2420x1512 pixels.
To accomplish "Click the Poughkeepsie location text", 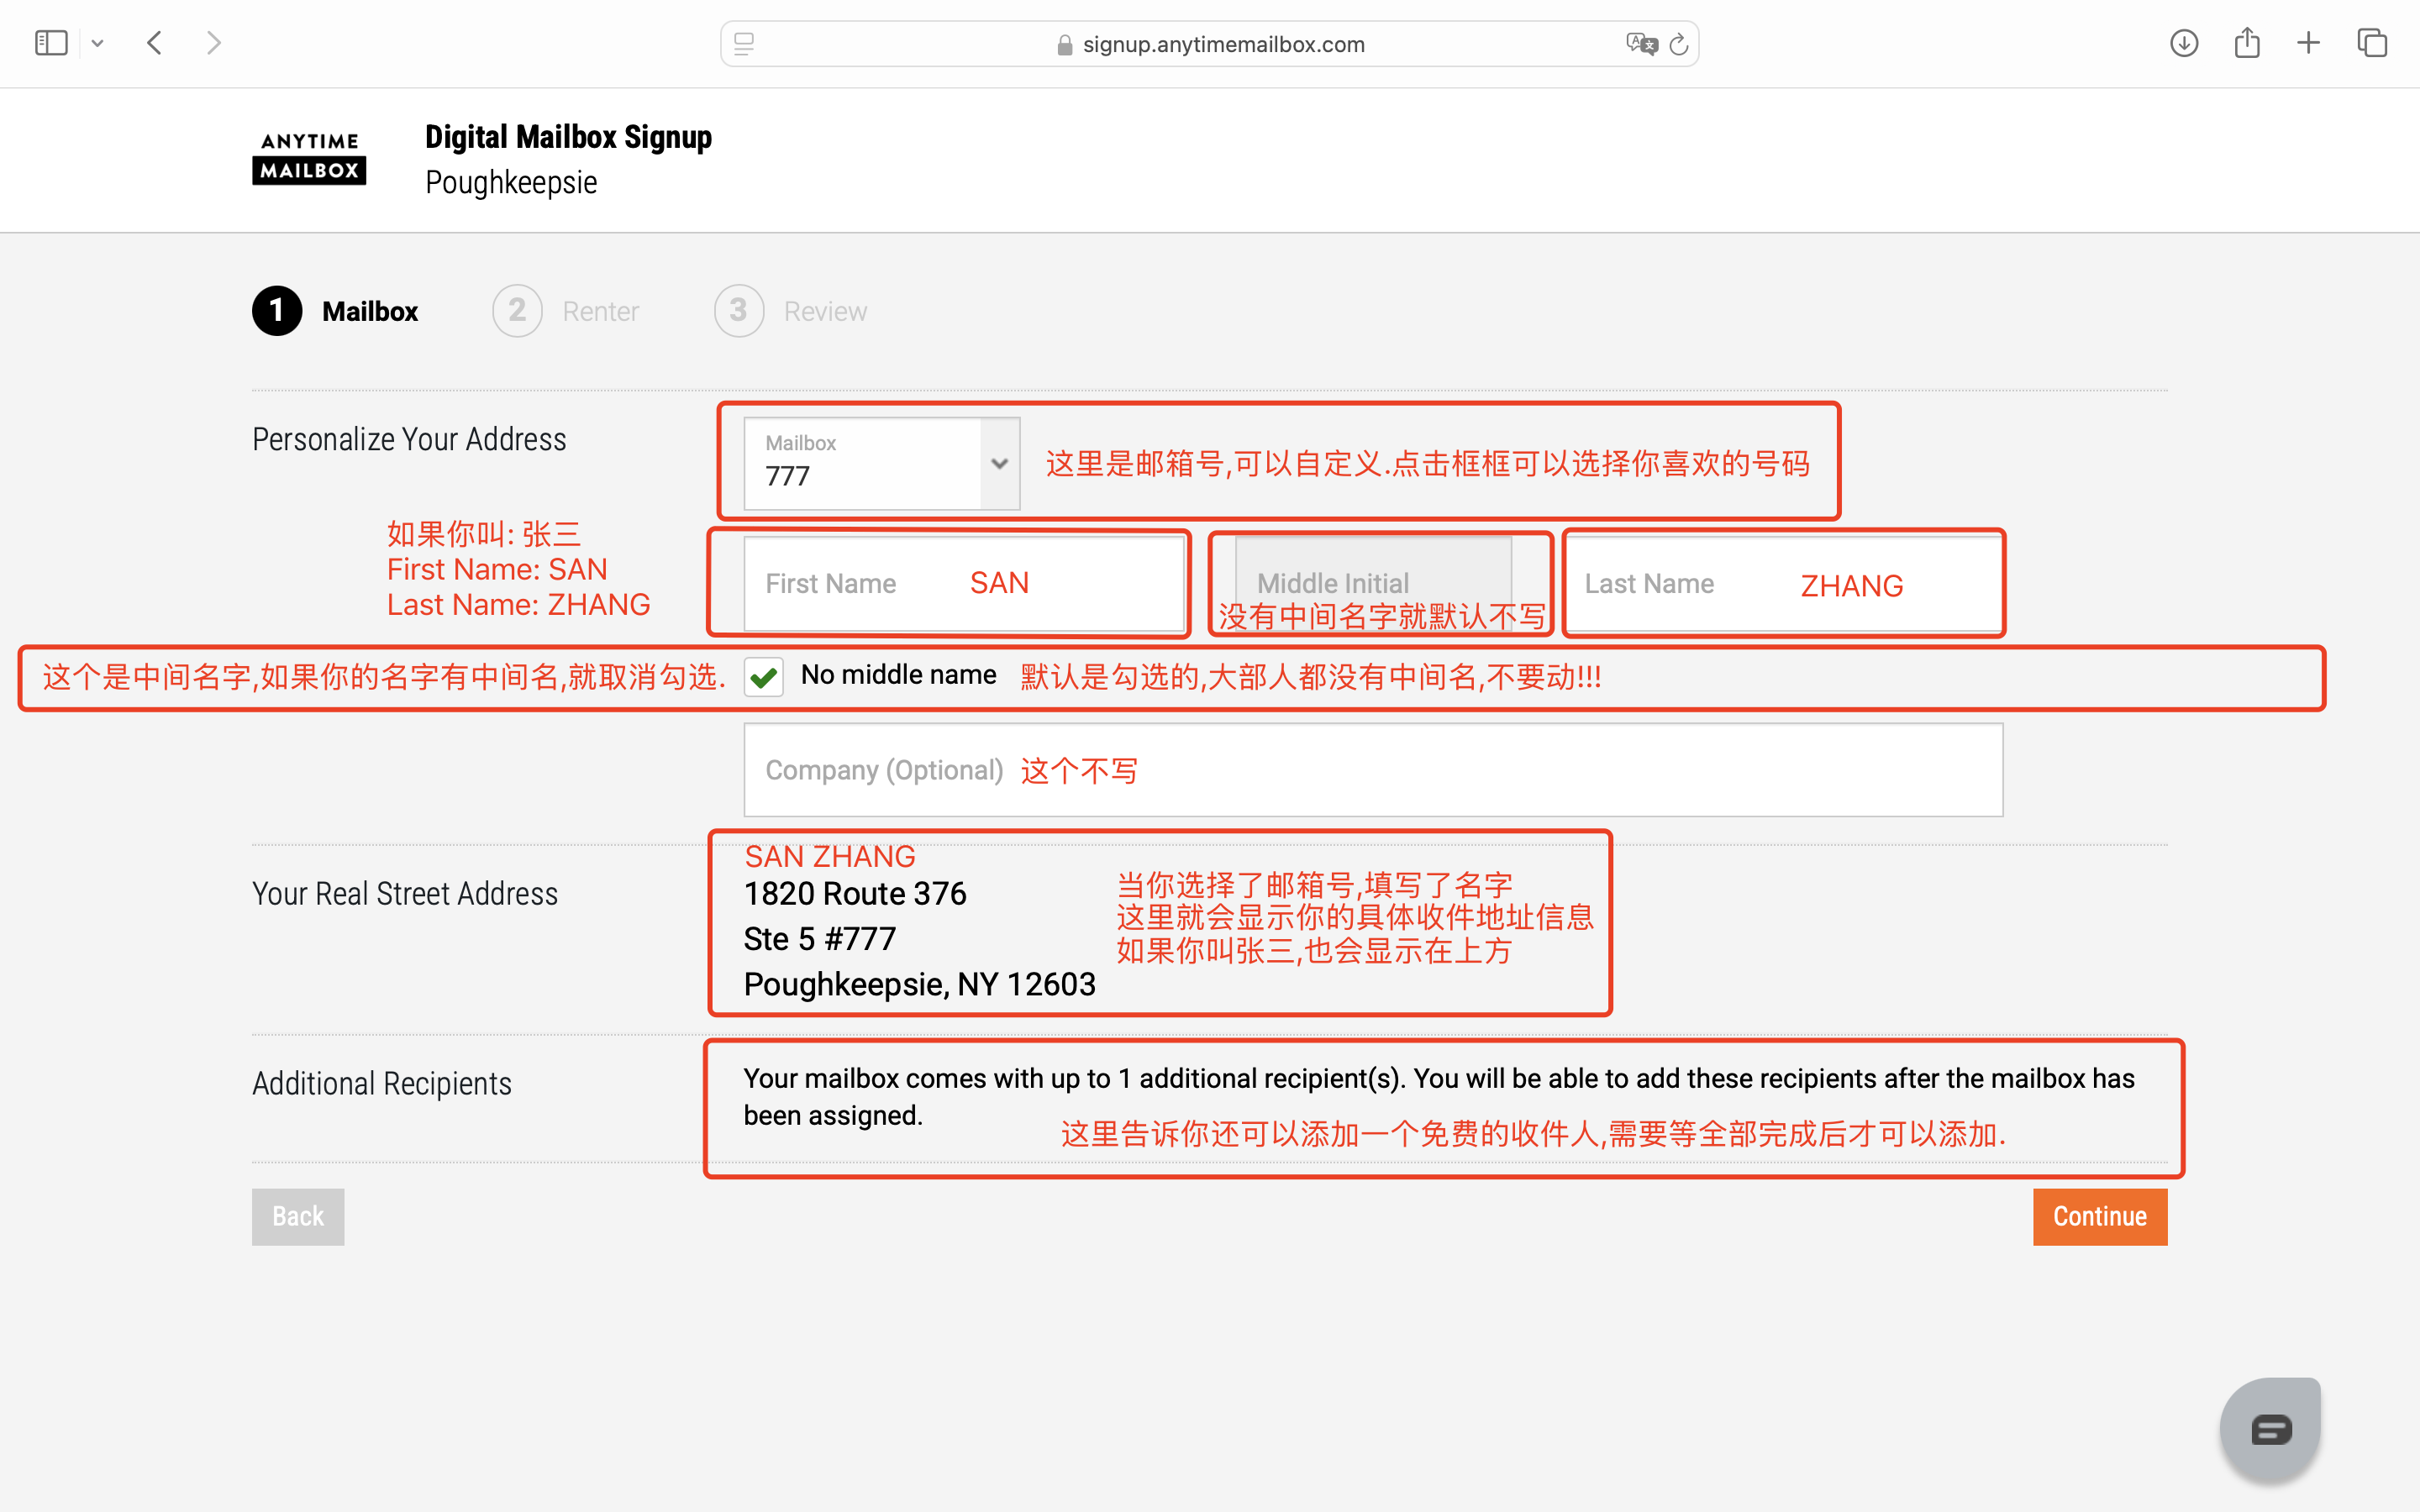I will (511, 182).
